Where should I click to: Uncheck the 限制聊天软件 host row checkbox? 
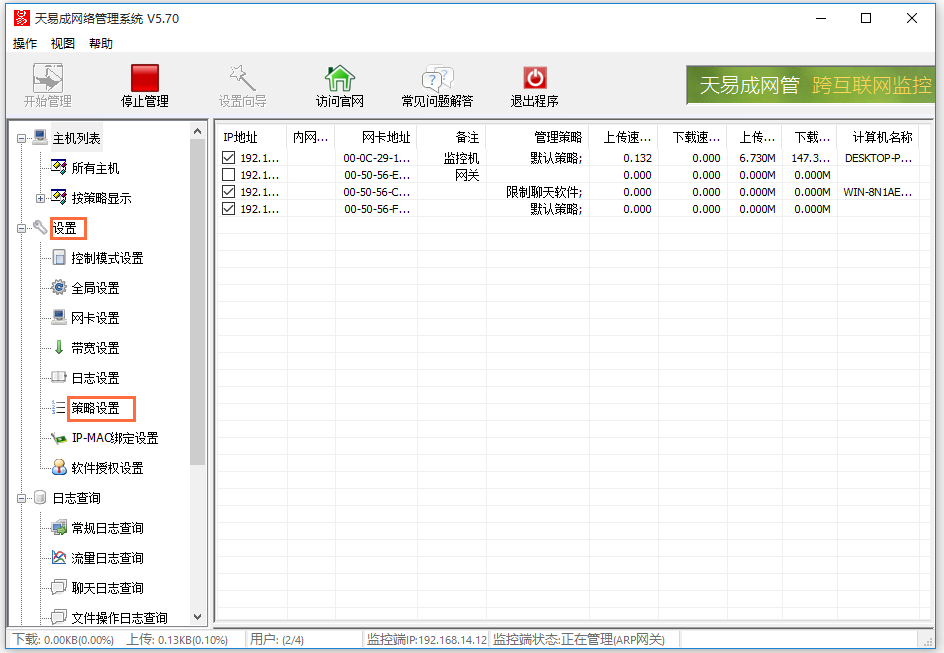pyautogui.click(x=228, y=191)
